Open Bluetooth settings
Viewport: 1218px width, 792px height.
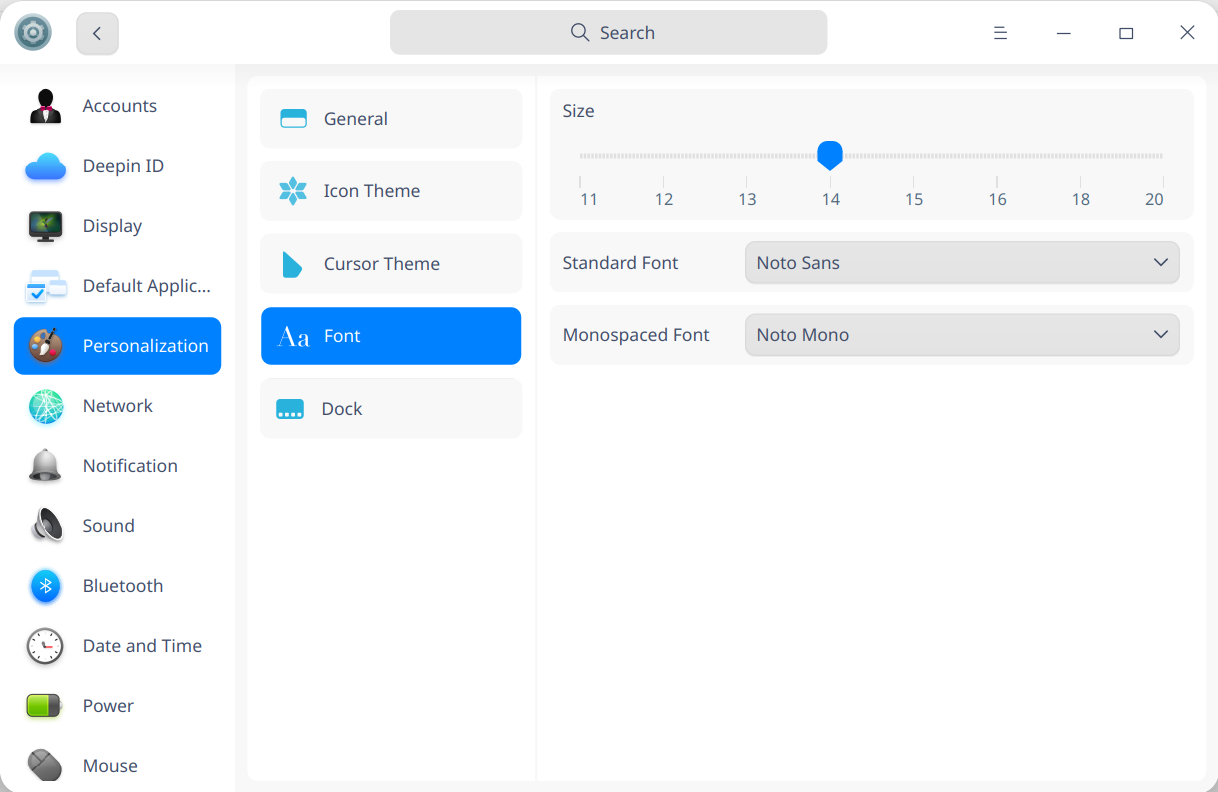[x=118, y=586]
